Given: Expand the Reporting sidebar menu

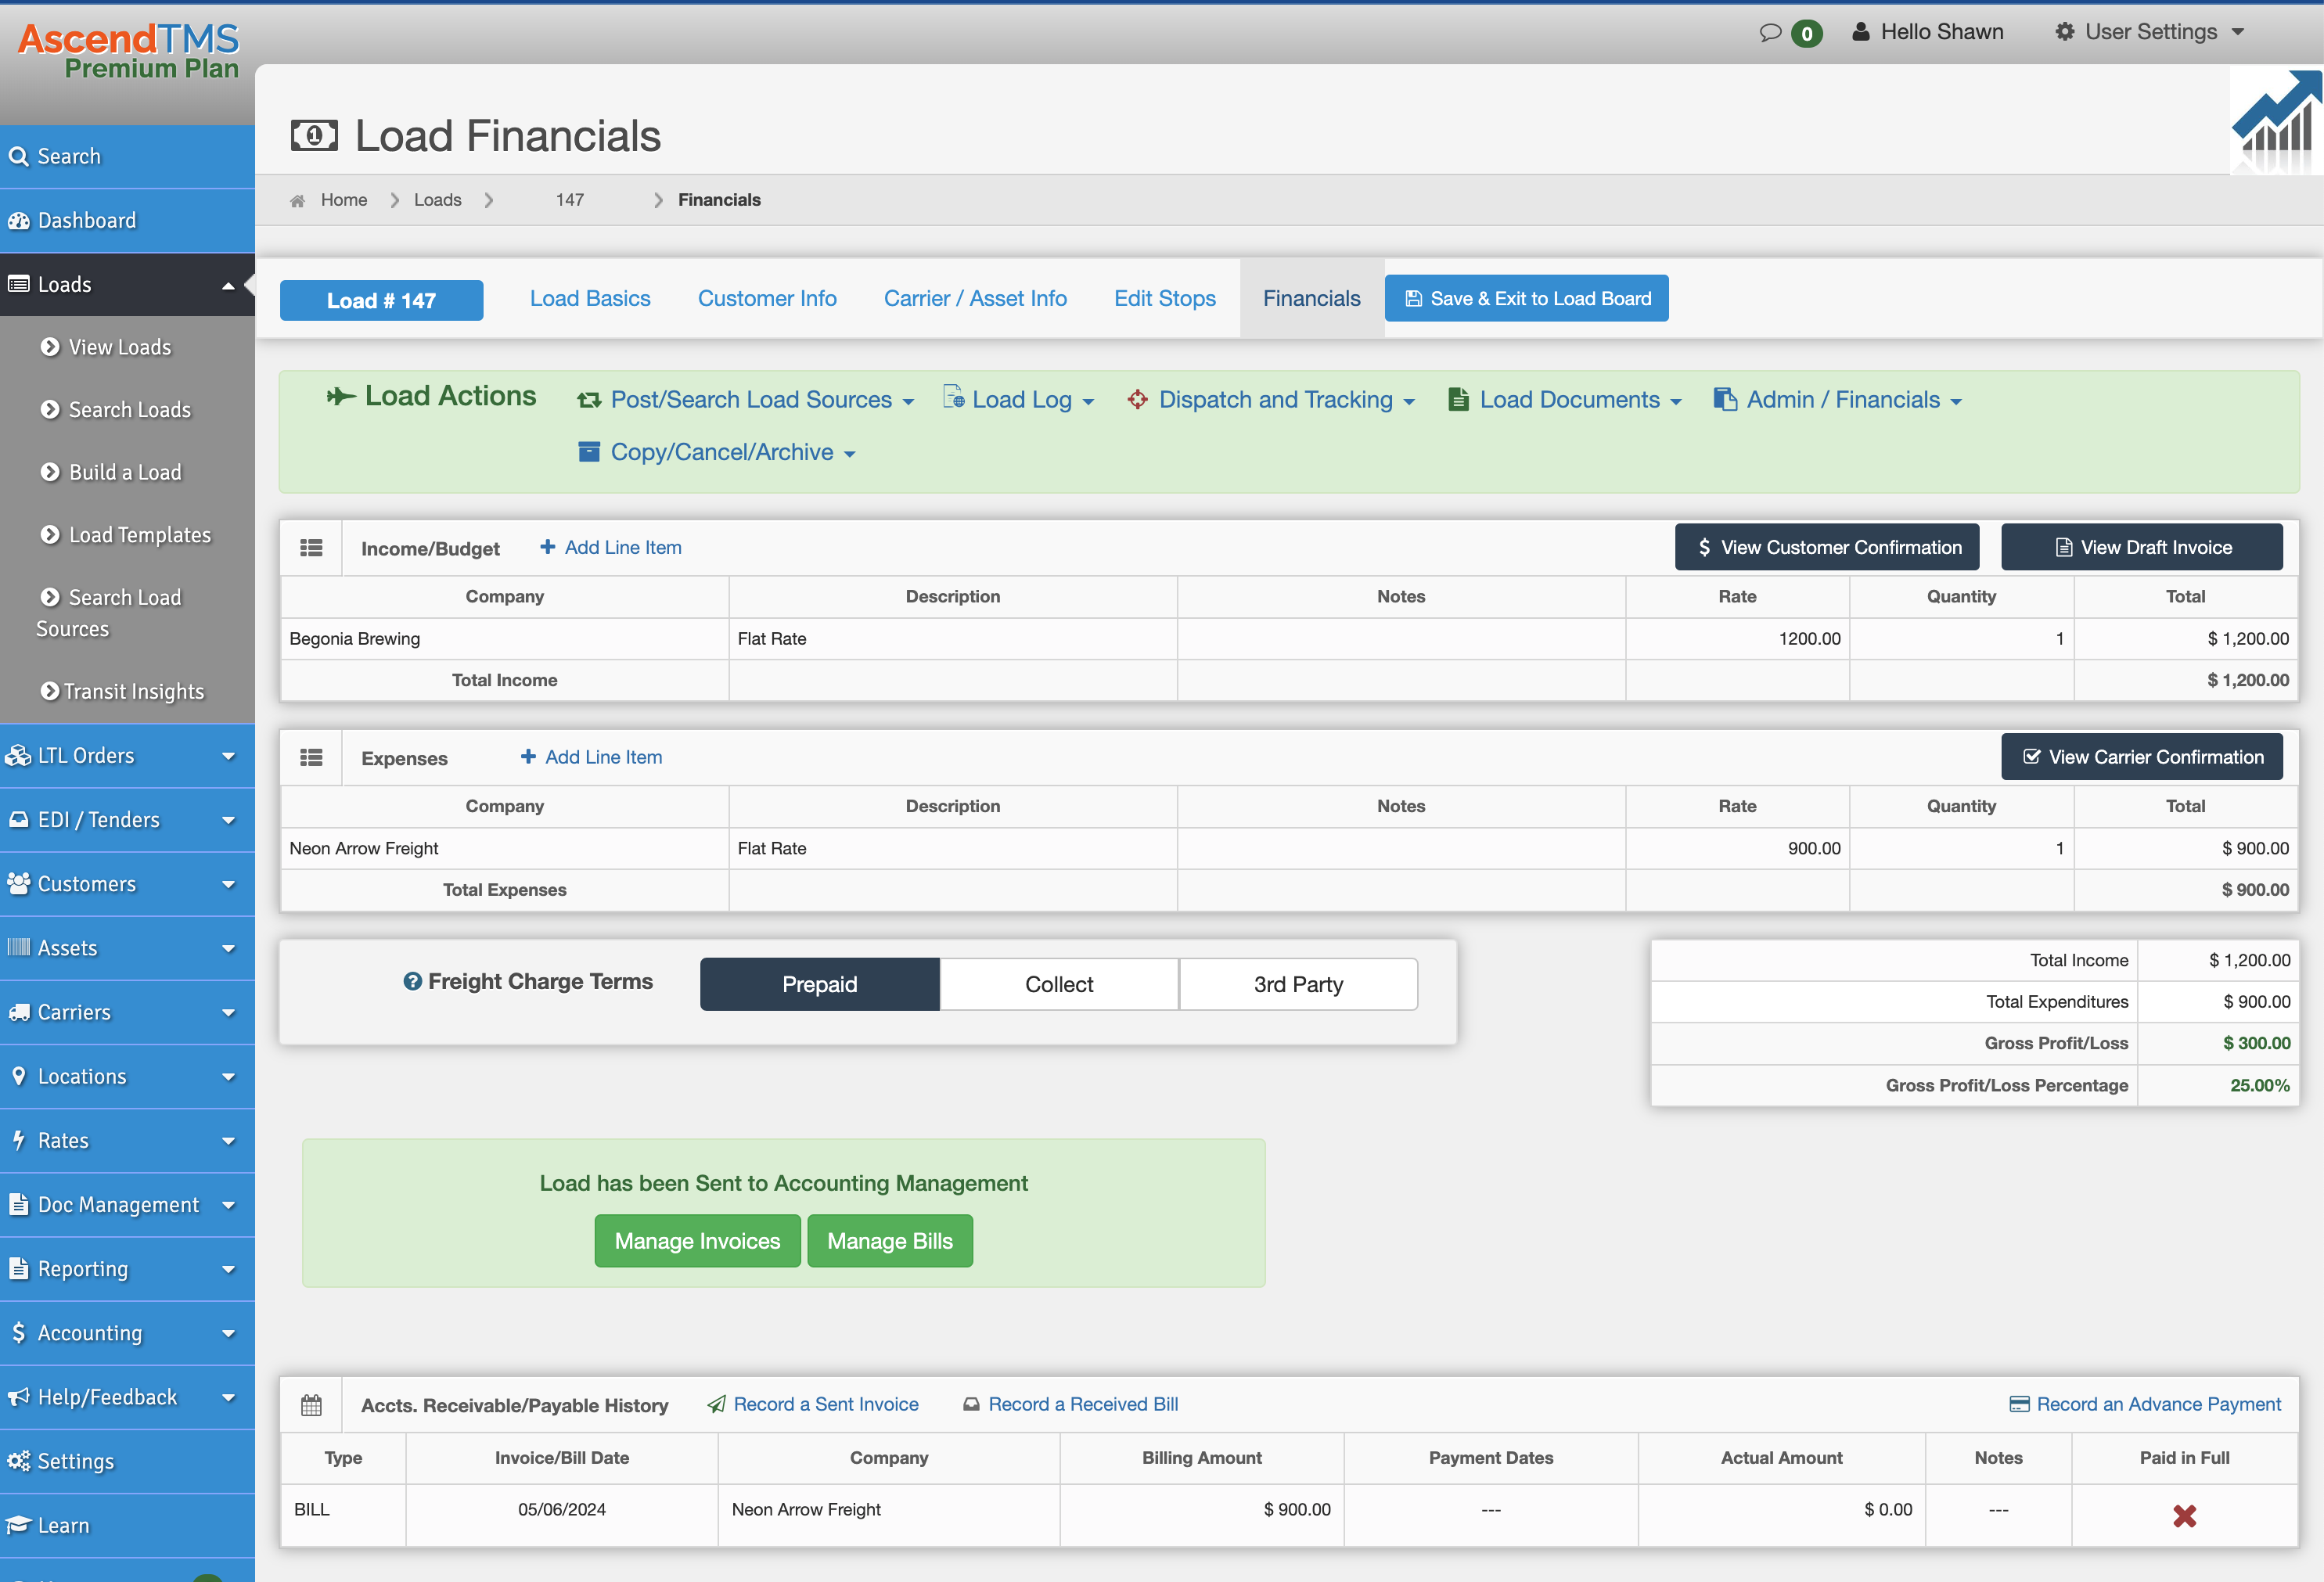Looking at the screenshot, I should coord(127,1269).
